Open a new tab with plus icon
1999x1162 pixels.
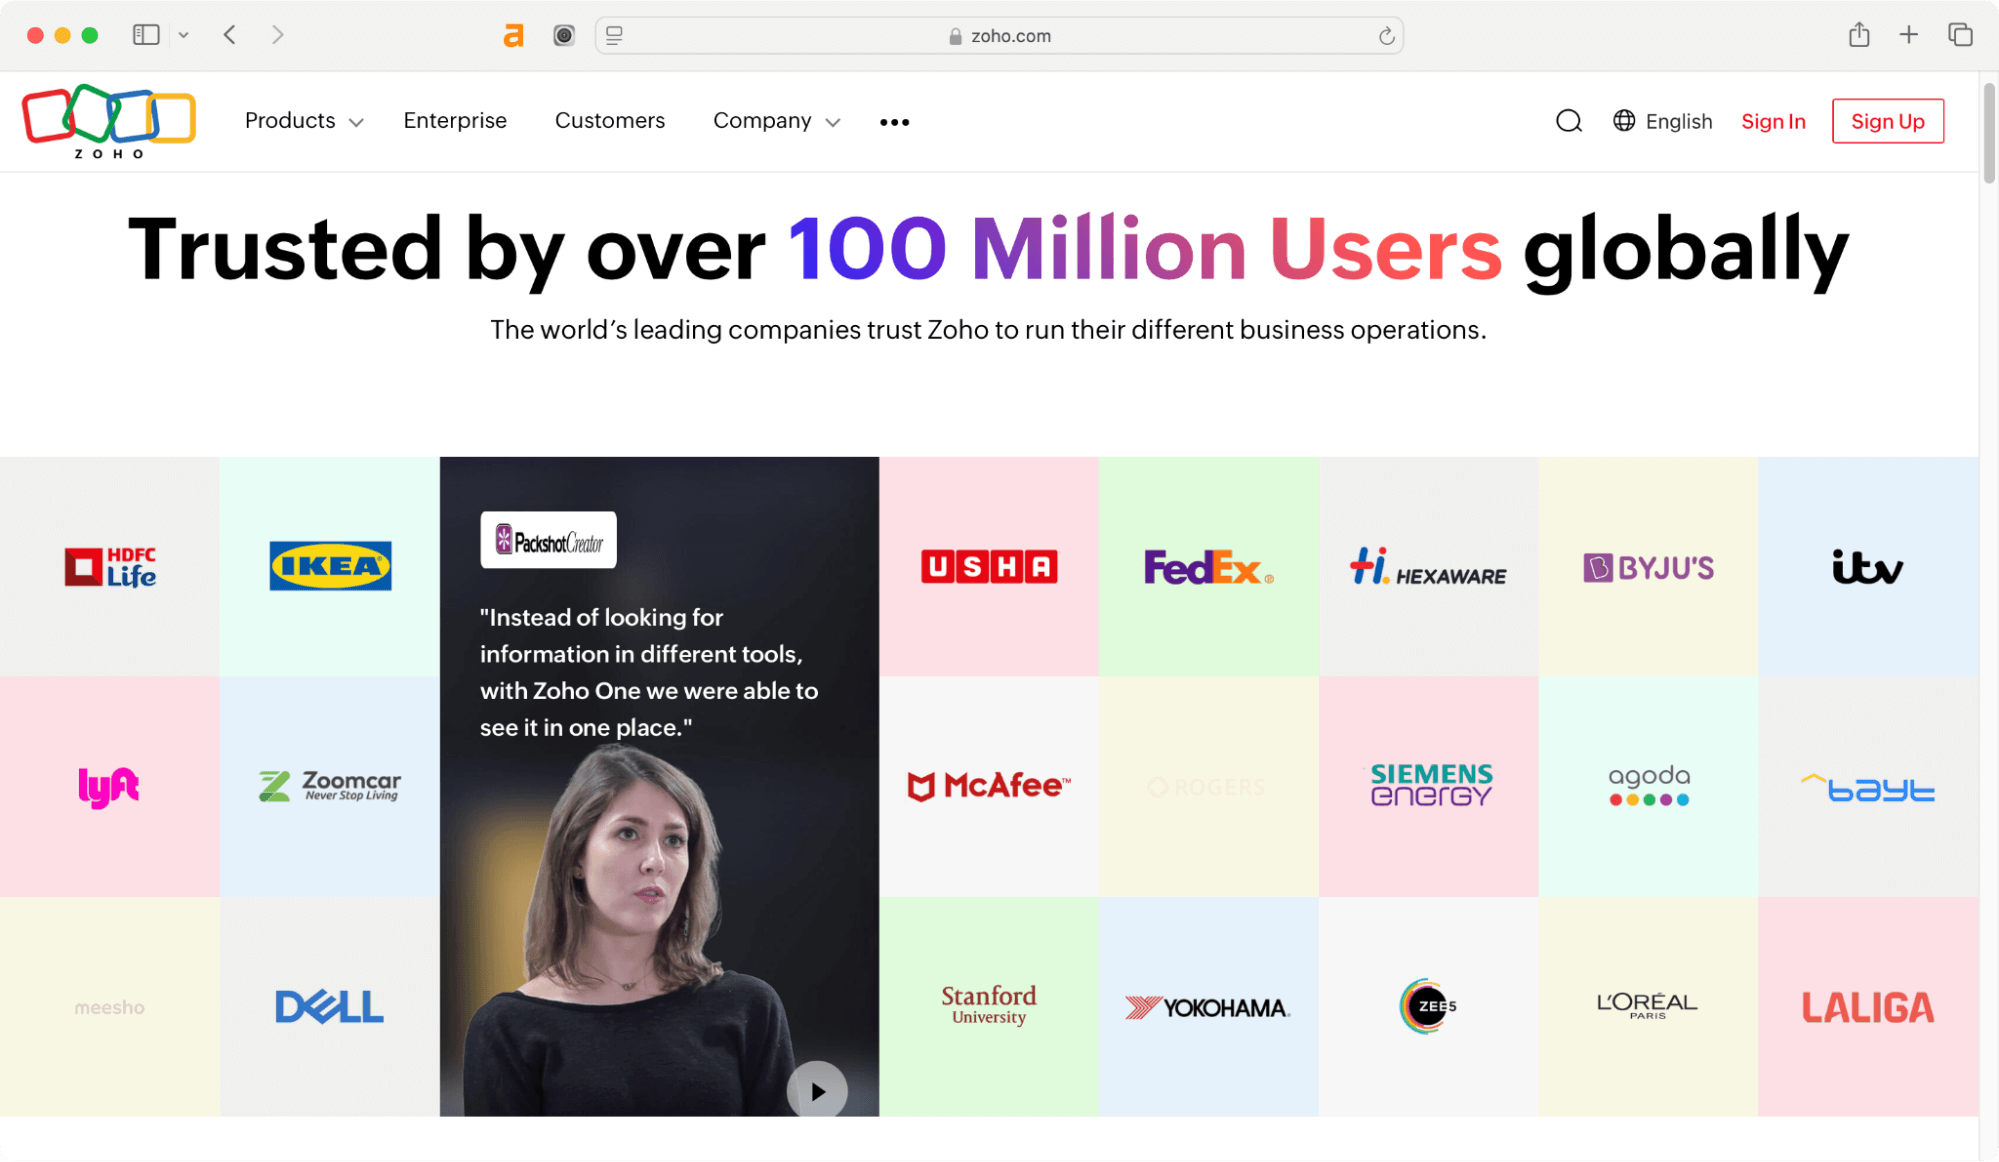(1909, 35)
